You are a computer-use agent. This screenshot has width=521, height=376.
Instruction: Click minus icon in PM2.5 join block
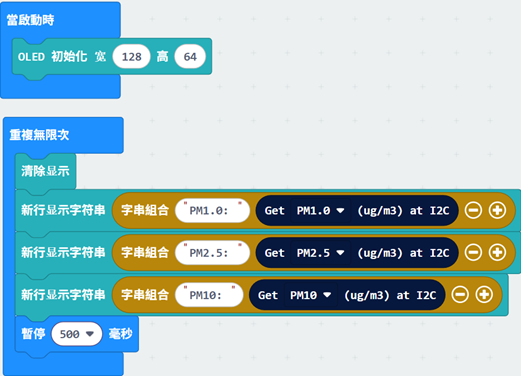[x=473, y=252]
